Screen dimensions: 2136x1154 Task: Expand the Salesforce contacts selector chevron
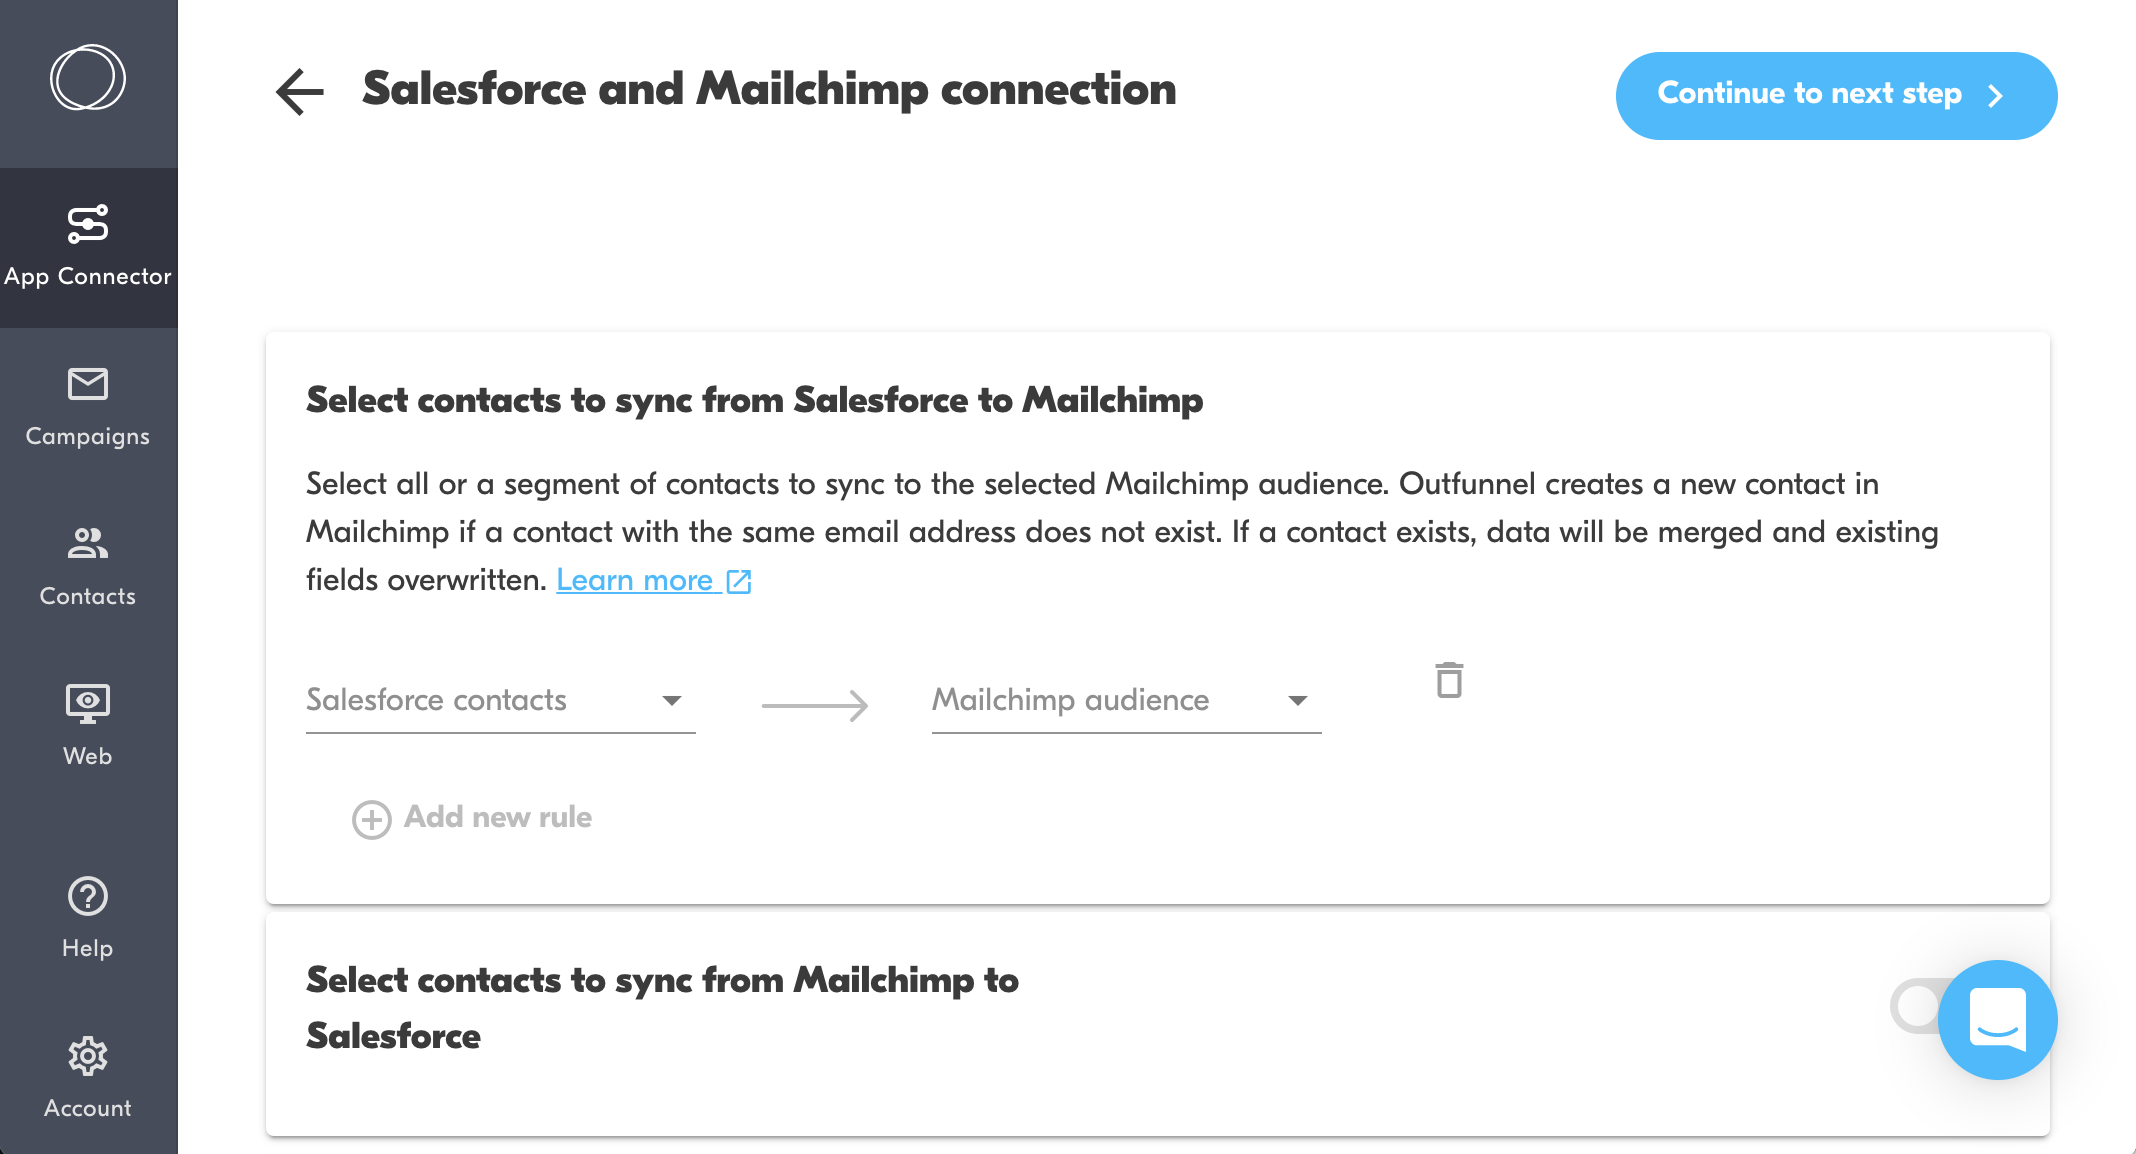pos(672,702)
